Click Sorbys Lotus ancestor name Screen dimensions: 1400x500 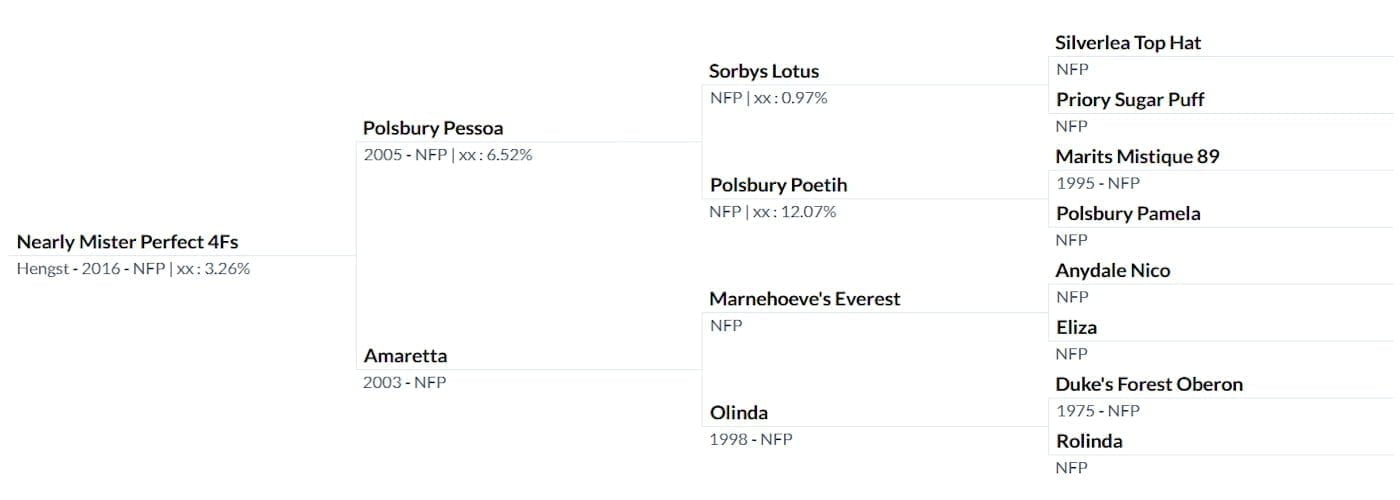click(764, 71)
